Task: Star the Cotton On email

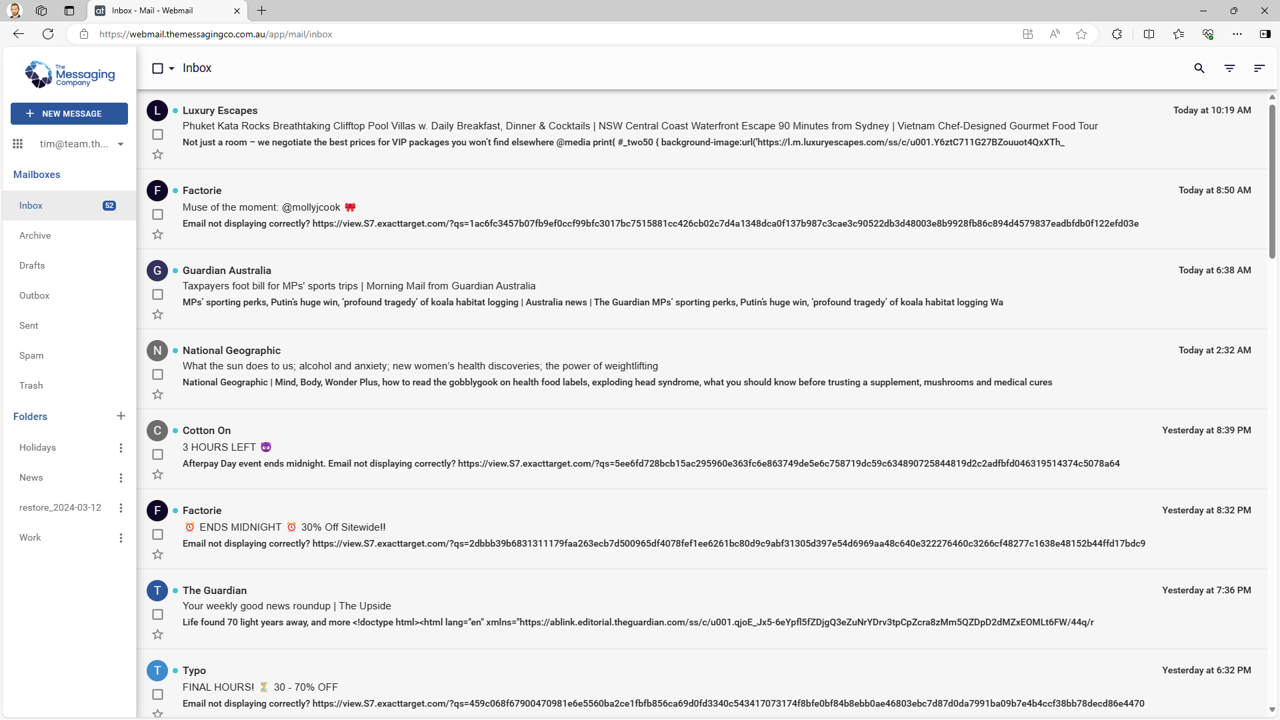Action: (x=157, y=475)
